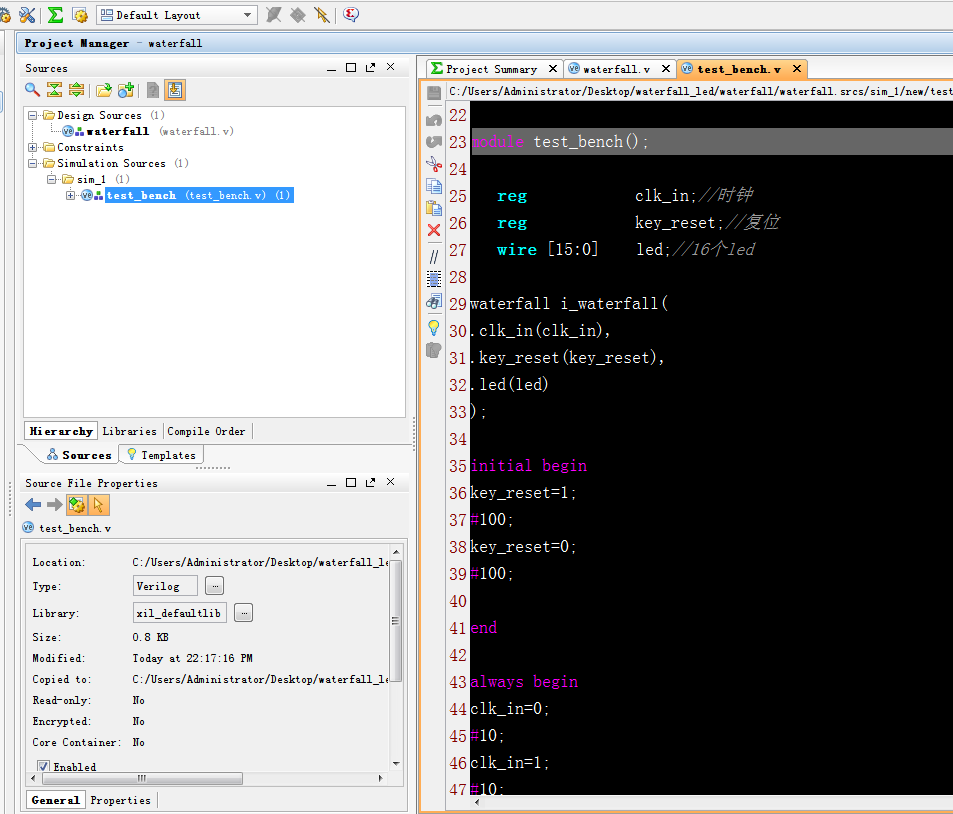Expand the test_bench tree node

(x=70, y=195)
